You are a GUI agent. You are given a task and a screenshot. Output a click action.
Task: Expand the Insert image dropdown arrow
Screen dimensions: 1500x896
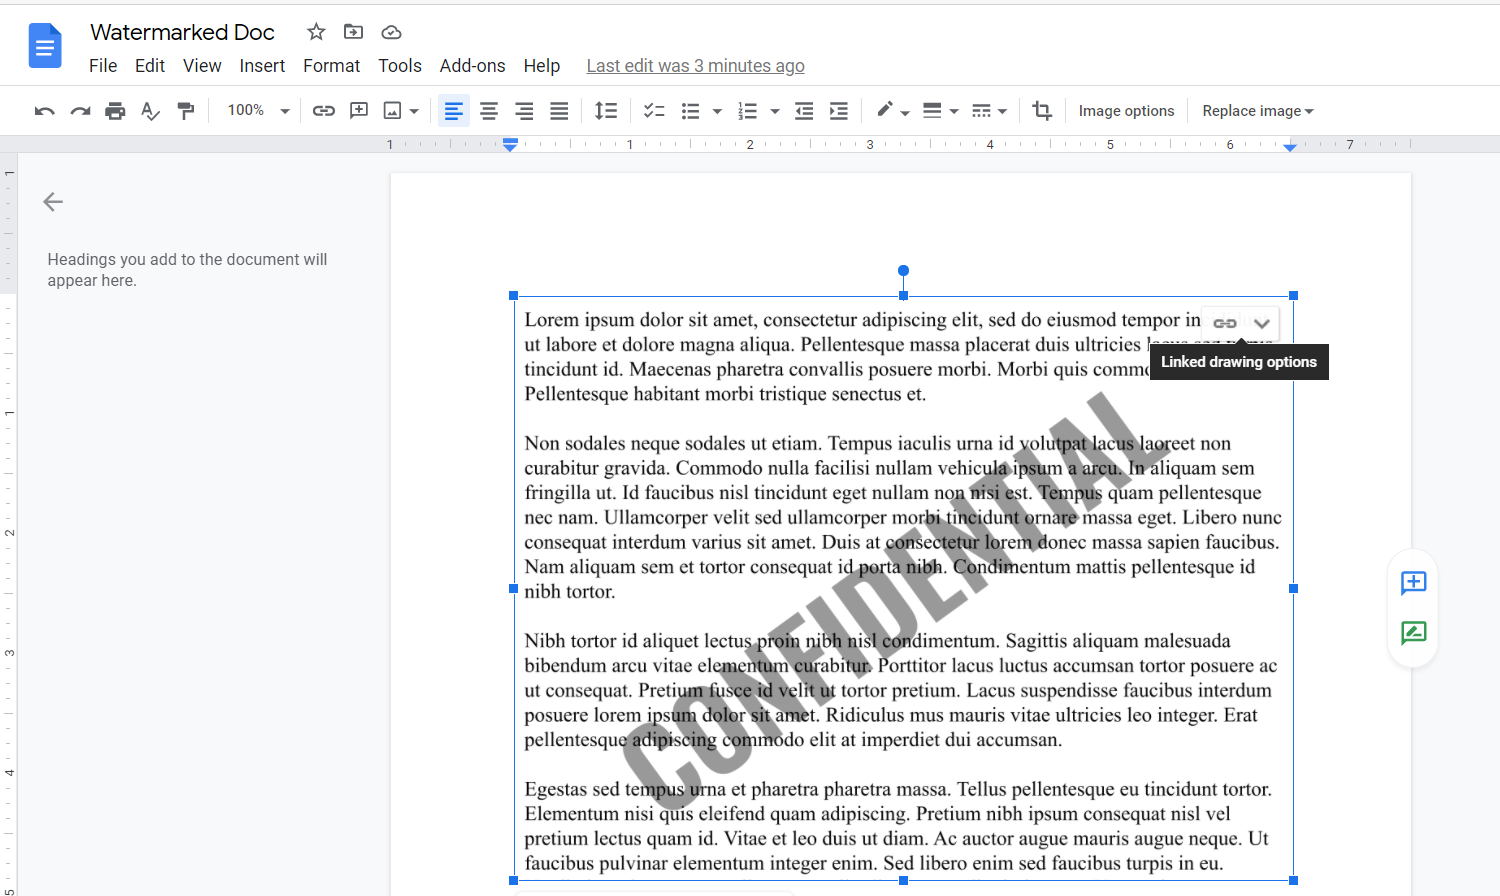[414, 111]
